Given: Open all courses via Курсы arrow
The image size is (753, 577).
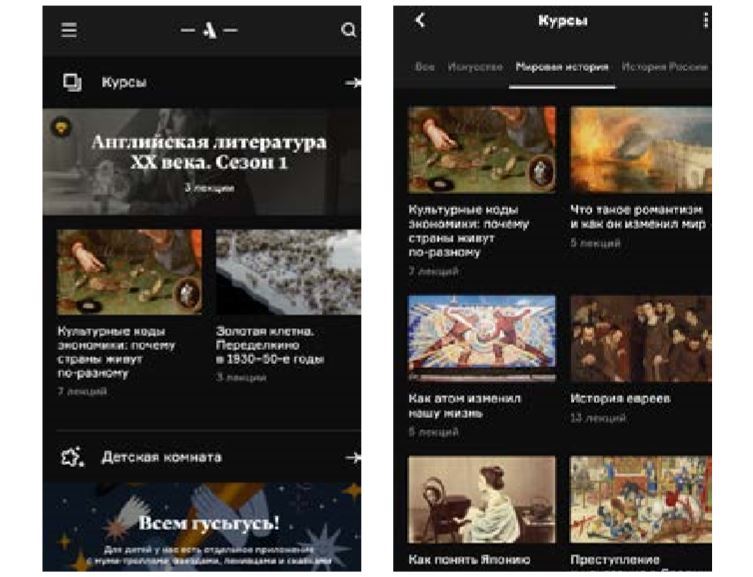Looking at the screenshot, I should pos(353,83).
